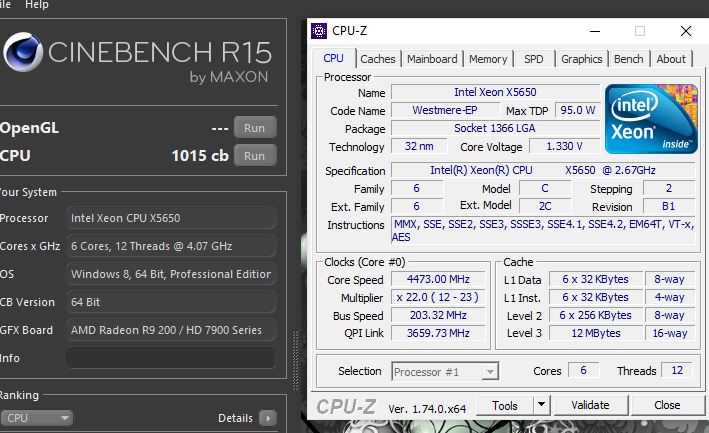Click the Close button in CPU-Z

click(667, 405)
